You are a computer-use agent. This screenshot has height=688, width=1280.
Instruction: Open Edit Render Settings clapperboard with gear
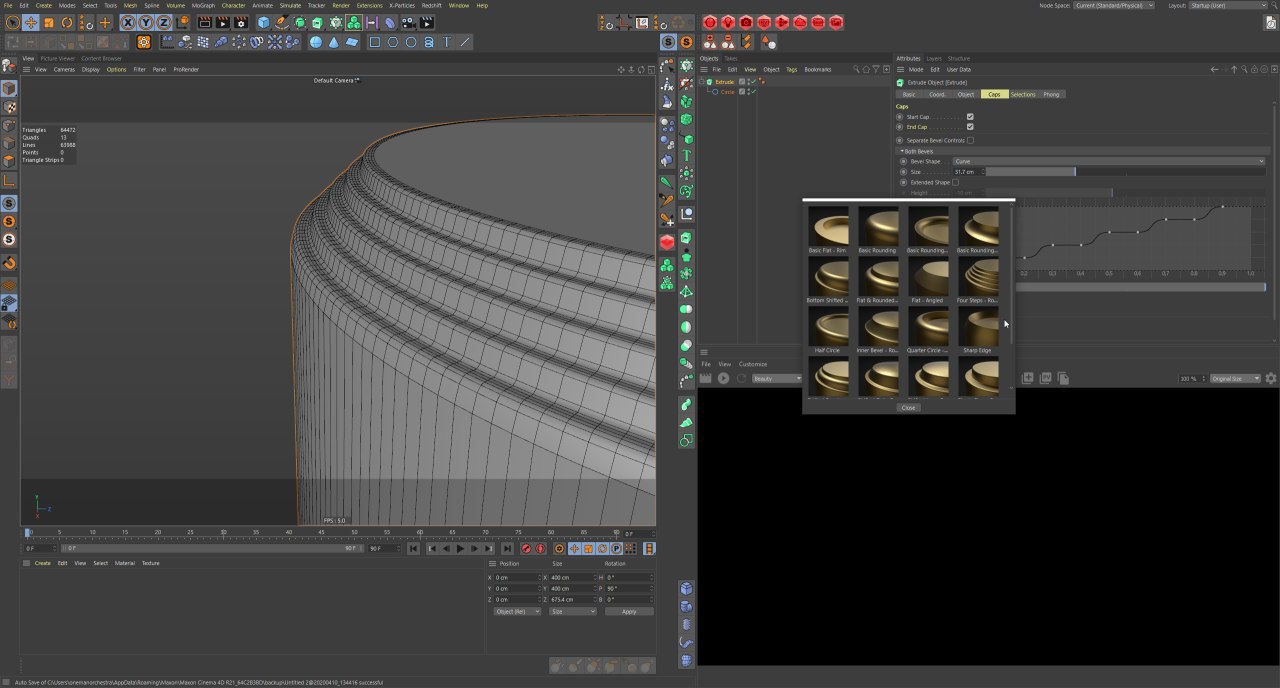pos(240,22)
